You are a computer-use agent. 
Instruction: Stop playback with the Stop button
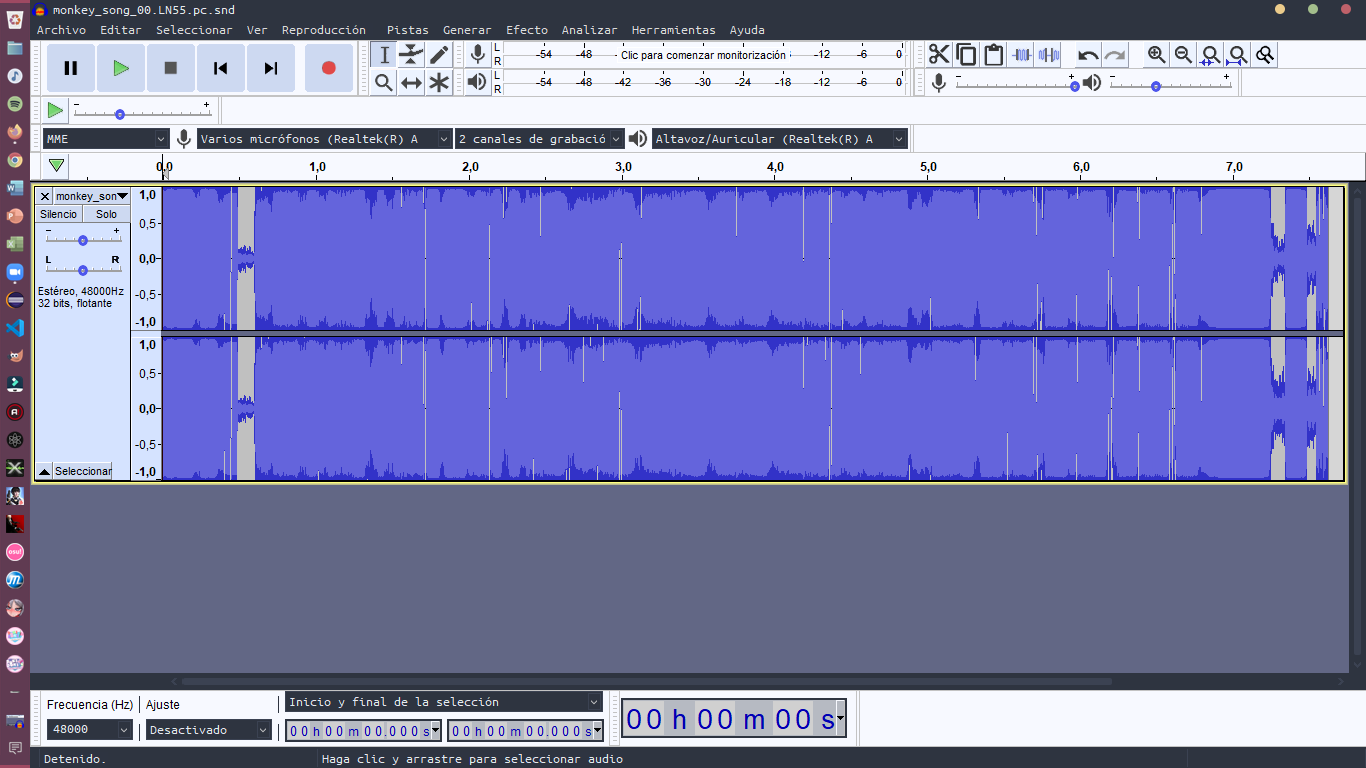(x=171, y=68)
